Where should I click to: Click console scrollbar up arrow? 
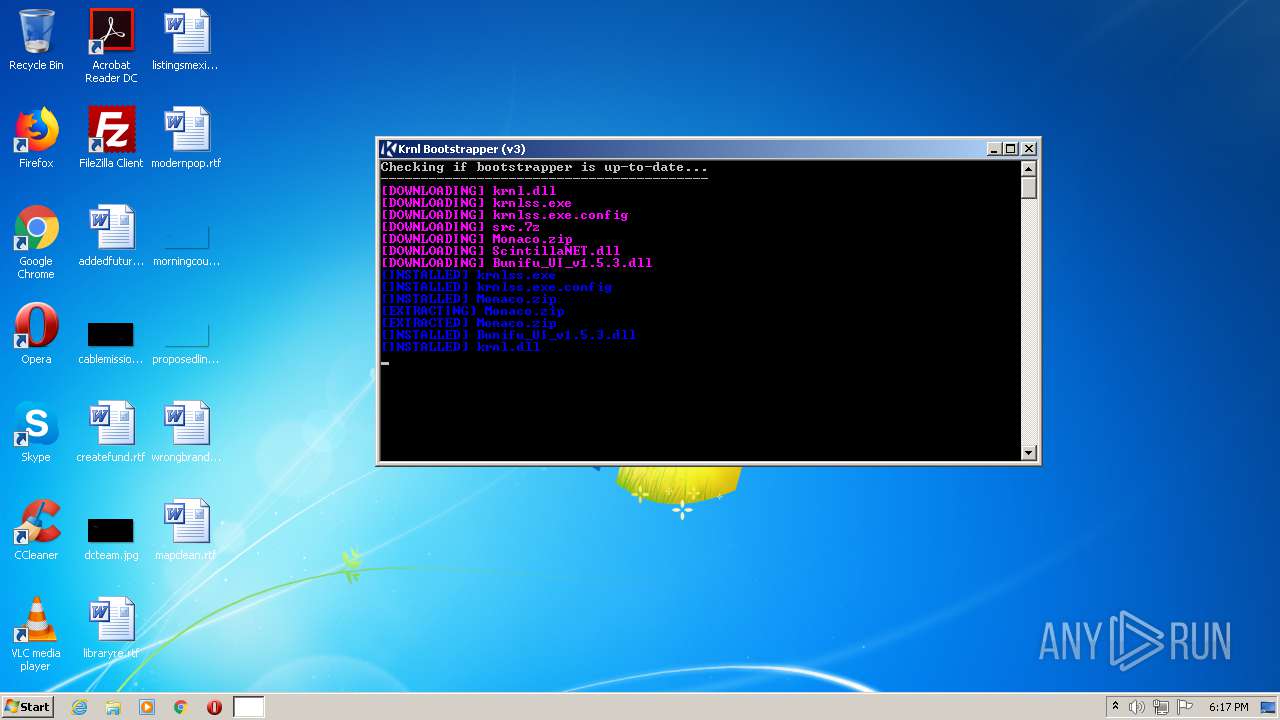coord(1029,169)
